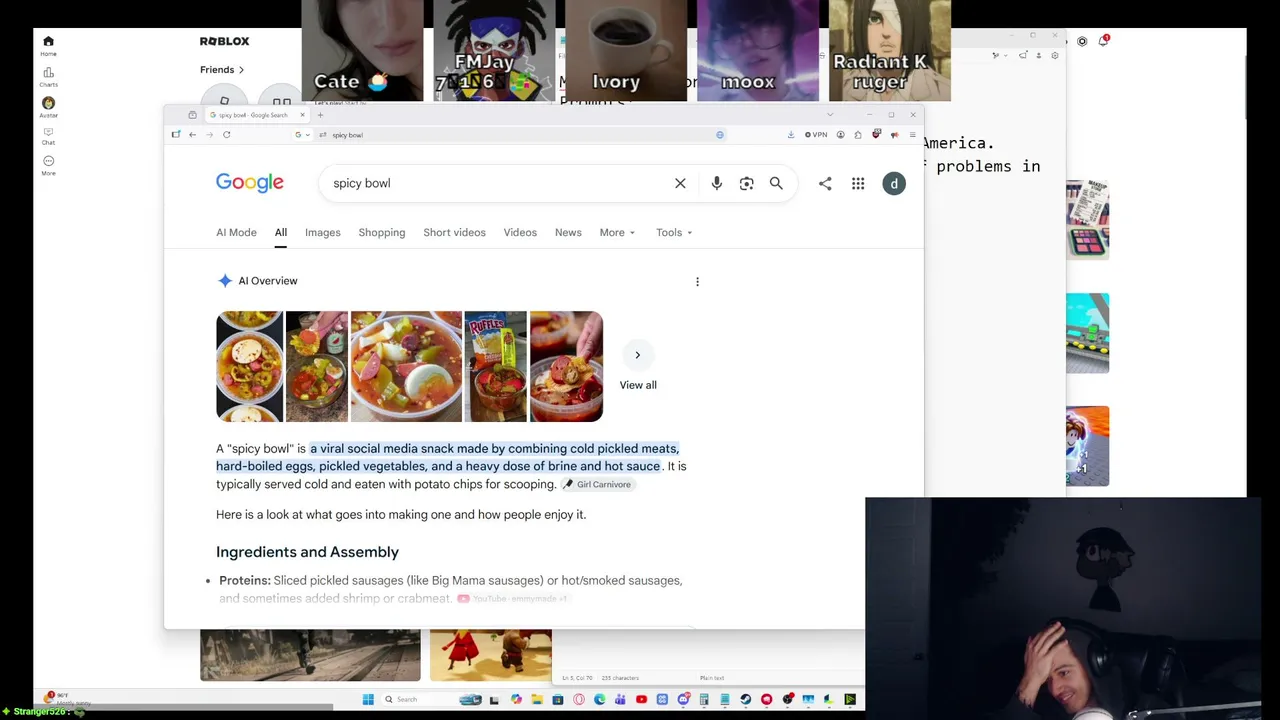The width and height of the screenshot is (1280, 720).
Task: Open the Ruffles chips image thumbnail
Action: [x=495, y=367]
